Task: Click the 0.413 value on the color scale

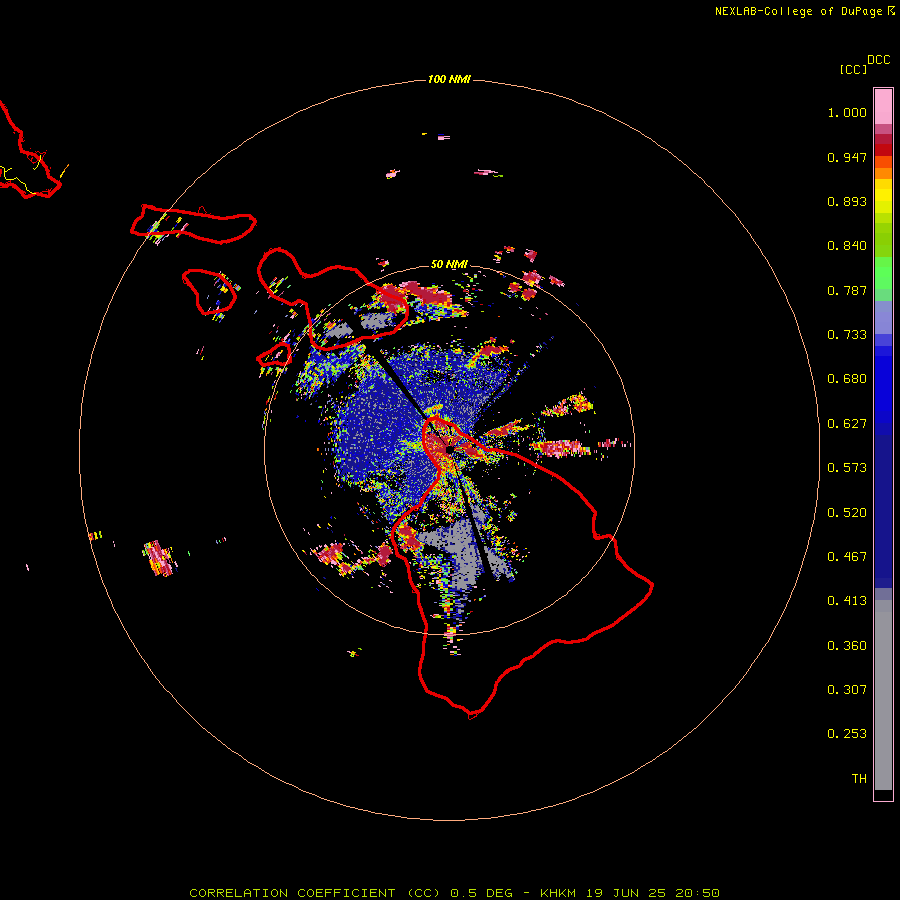Action: (x=847, y=601)
